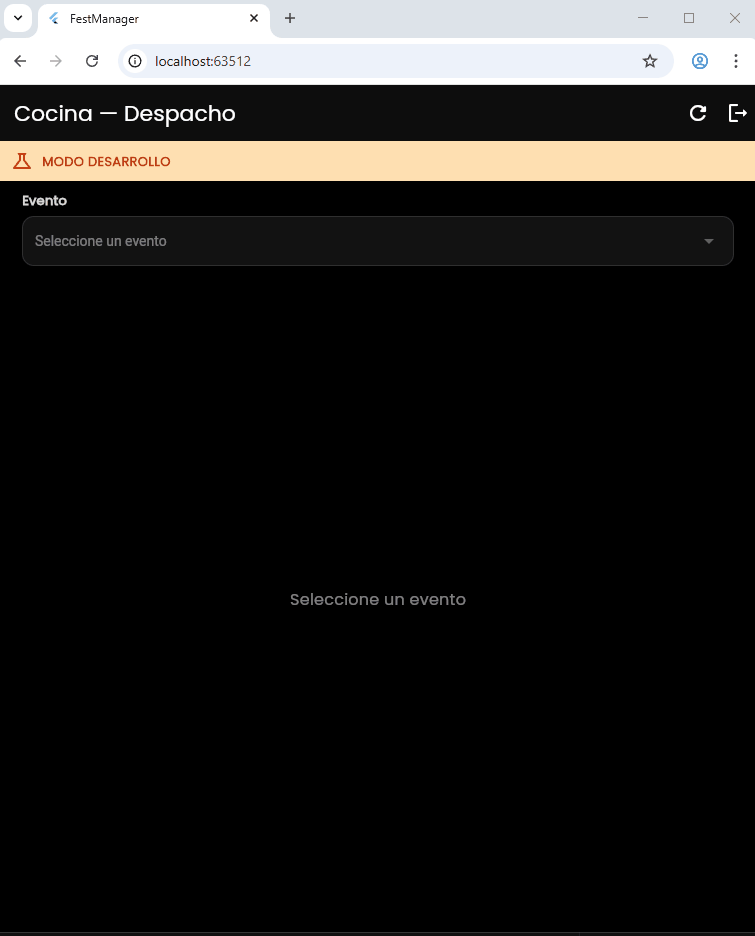Click the browser forward arrow
This screenshot has height=936, width=755.
56,61
